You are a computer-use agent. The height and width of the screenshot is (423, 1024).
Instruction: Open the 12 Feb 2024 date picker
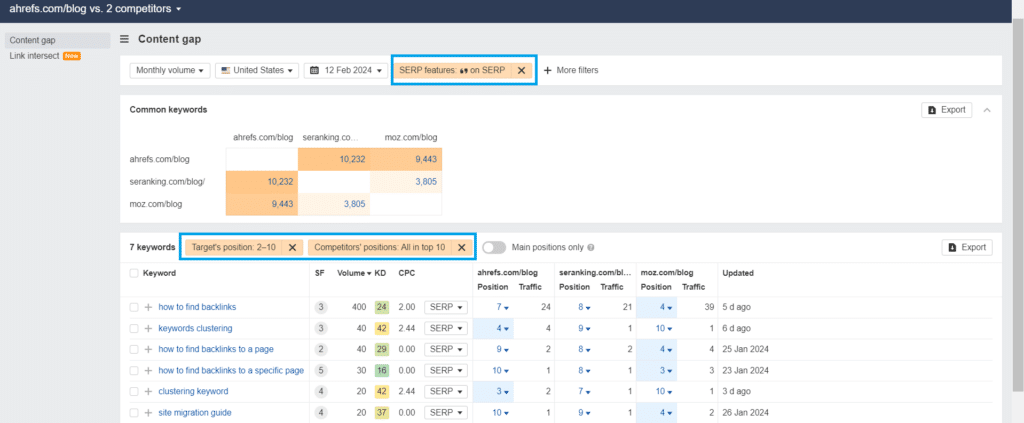click(x=346, y=70)
